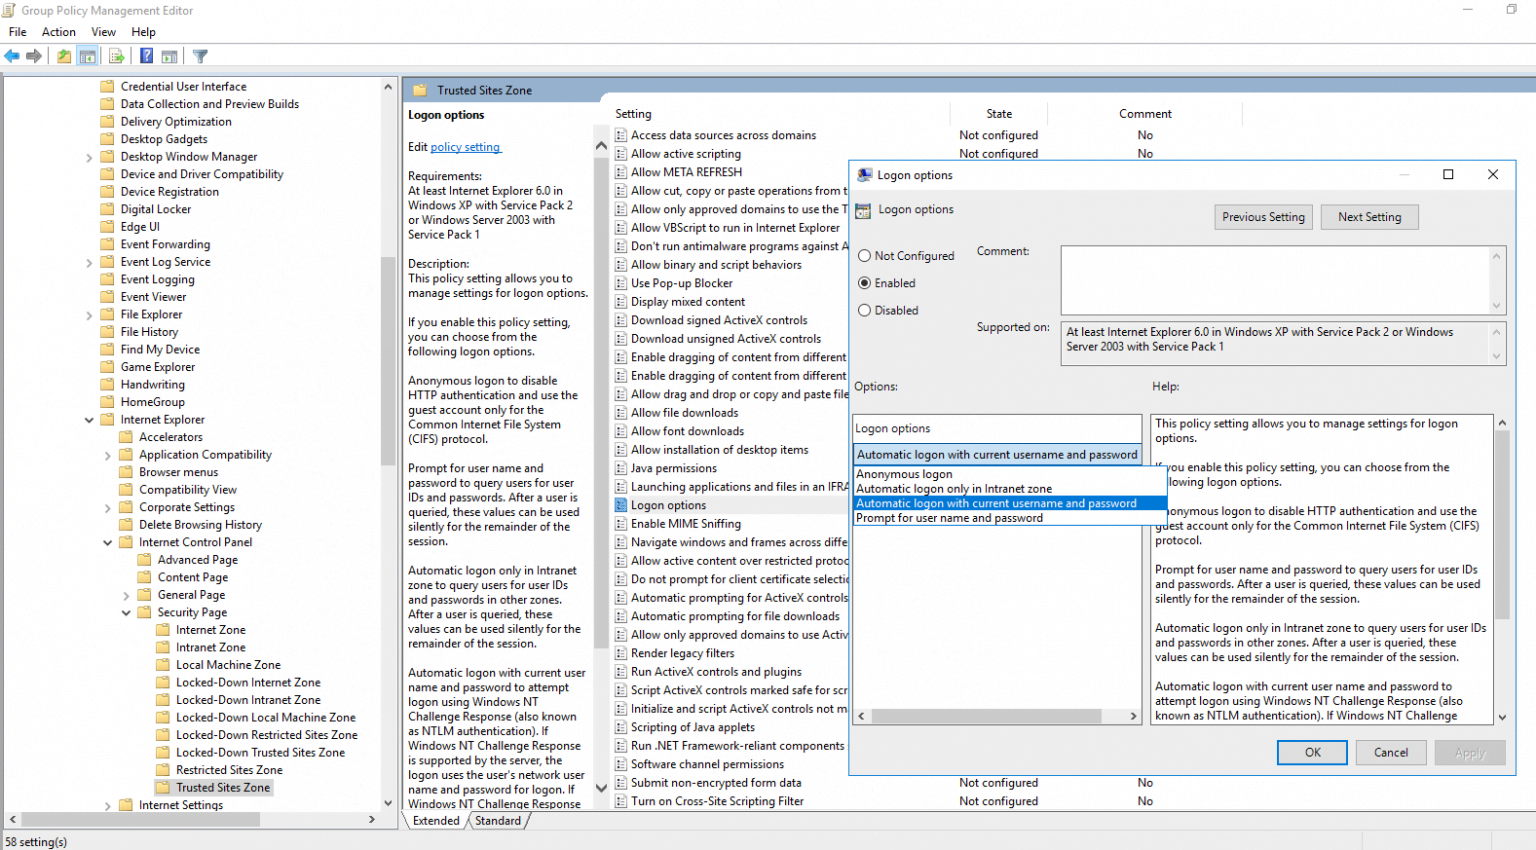Open the Logon options combo box
The height and width of the screenshot is (850, 1536).
tap(997, 454)
